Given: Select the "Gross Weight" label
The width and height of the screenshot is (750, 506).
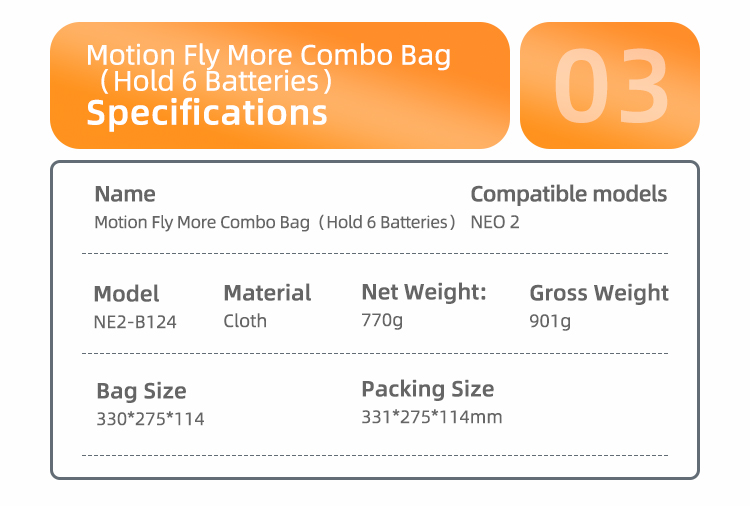Looking at the screenshot, I should [599, 293].
